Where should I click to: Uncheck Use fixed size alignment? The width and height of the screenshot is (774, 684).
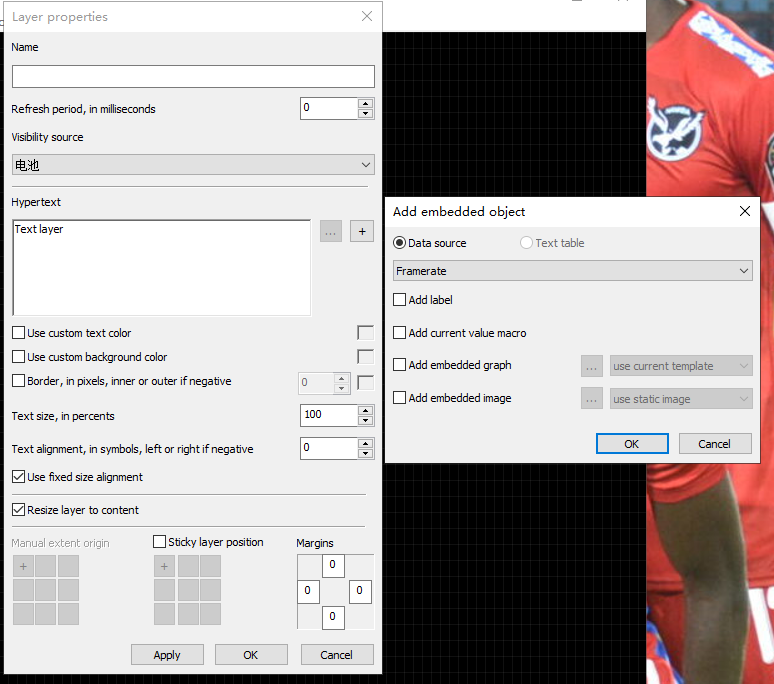[x=19, y=477]
